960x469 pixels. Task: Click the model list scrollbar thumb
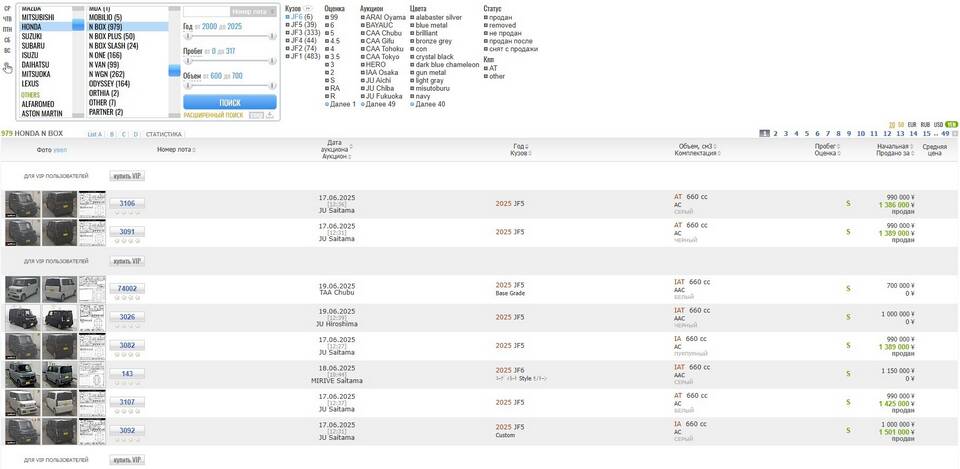coord(174,70)
